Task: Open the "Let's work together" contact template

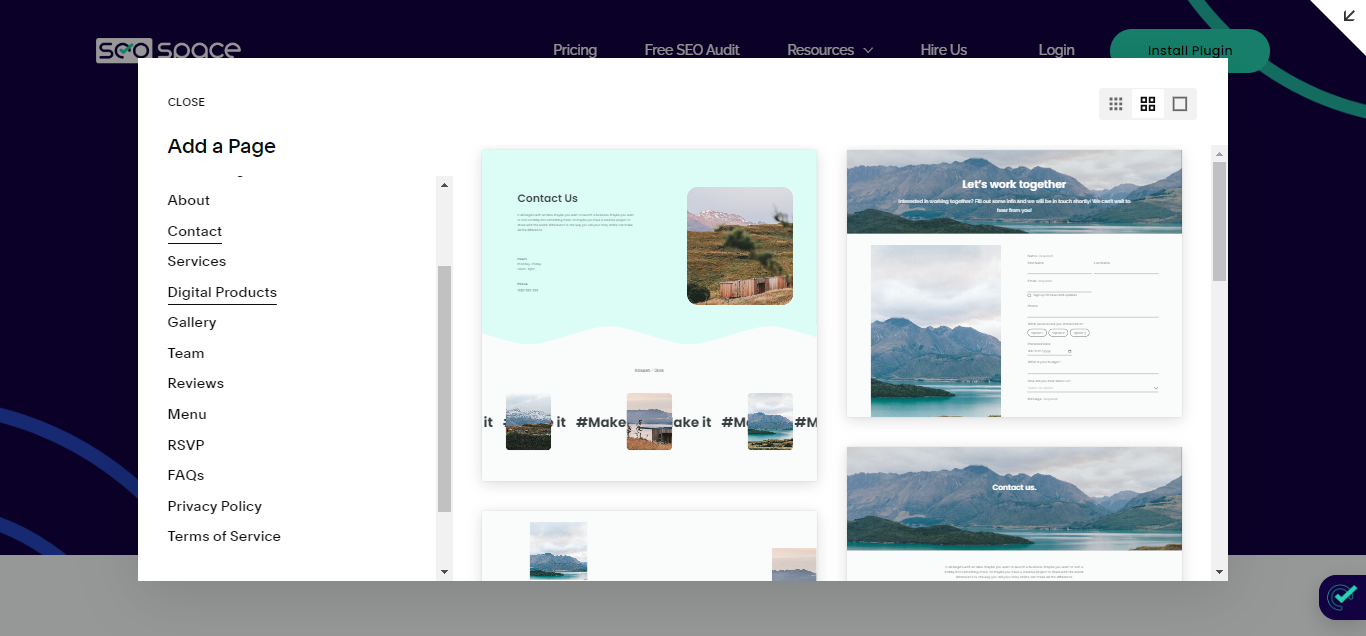Action: click(1013, 284)
